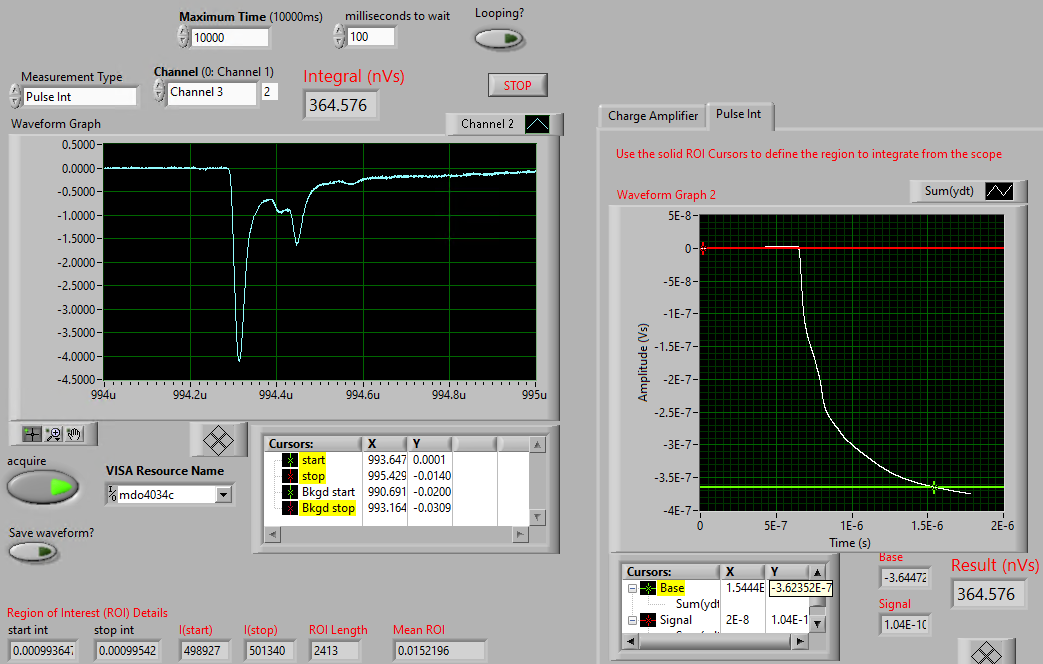Image resolution: width=1043 pixels, height=664 pixels.
Task: Toggle the Save waveform switch
Action: pos(33,551)
